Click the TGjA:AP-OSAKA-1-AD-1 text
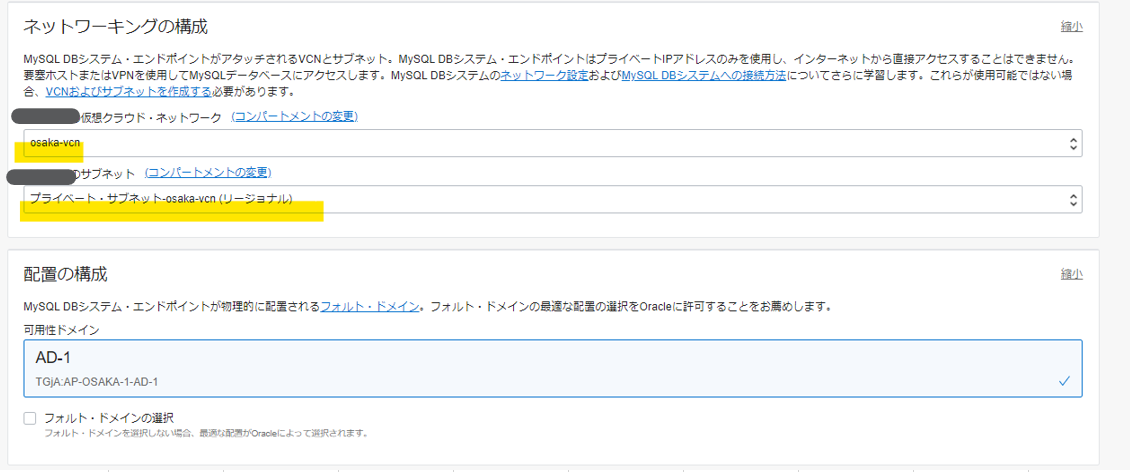Screen dimensions: 1130x472 [97, 381]
